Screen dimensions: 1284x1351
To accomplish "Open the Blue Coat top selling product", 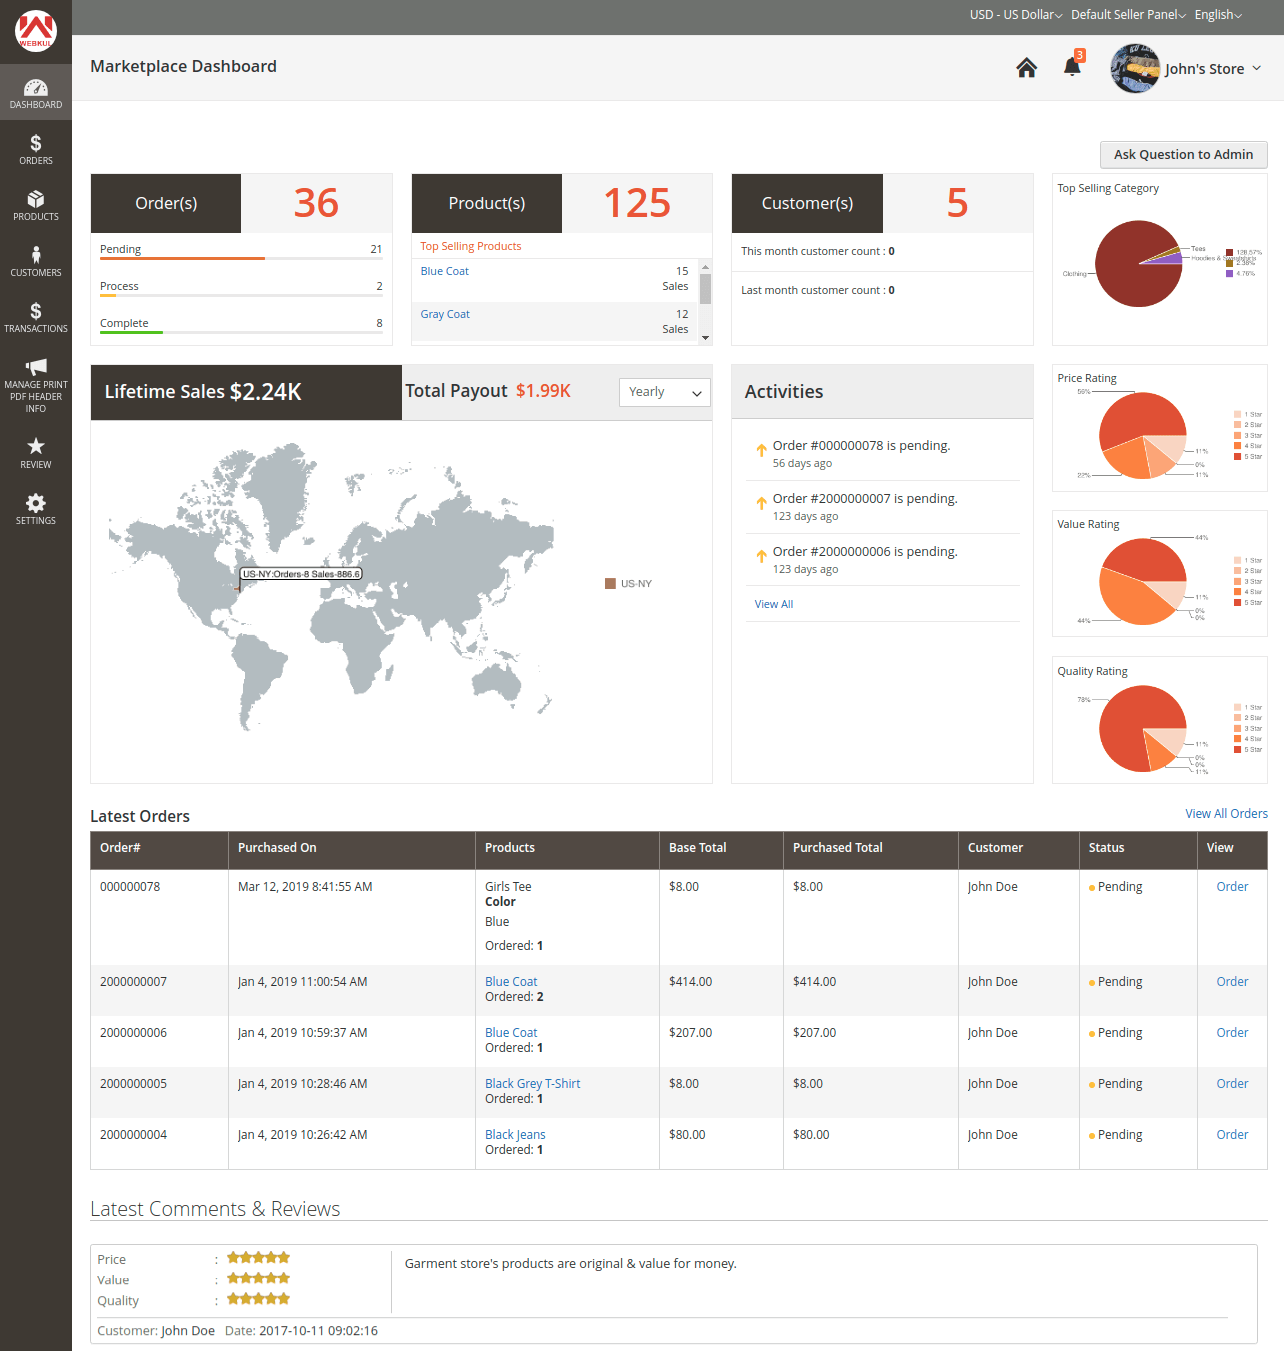I will coord(444,271).
